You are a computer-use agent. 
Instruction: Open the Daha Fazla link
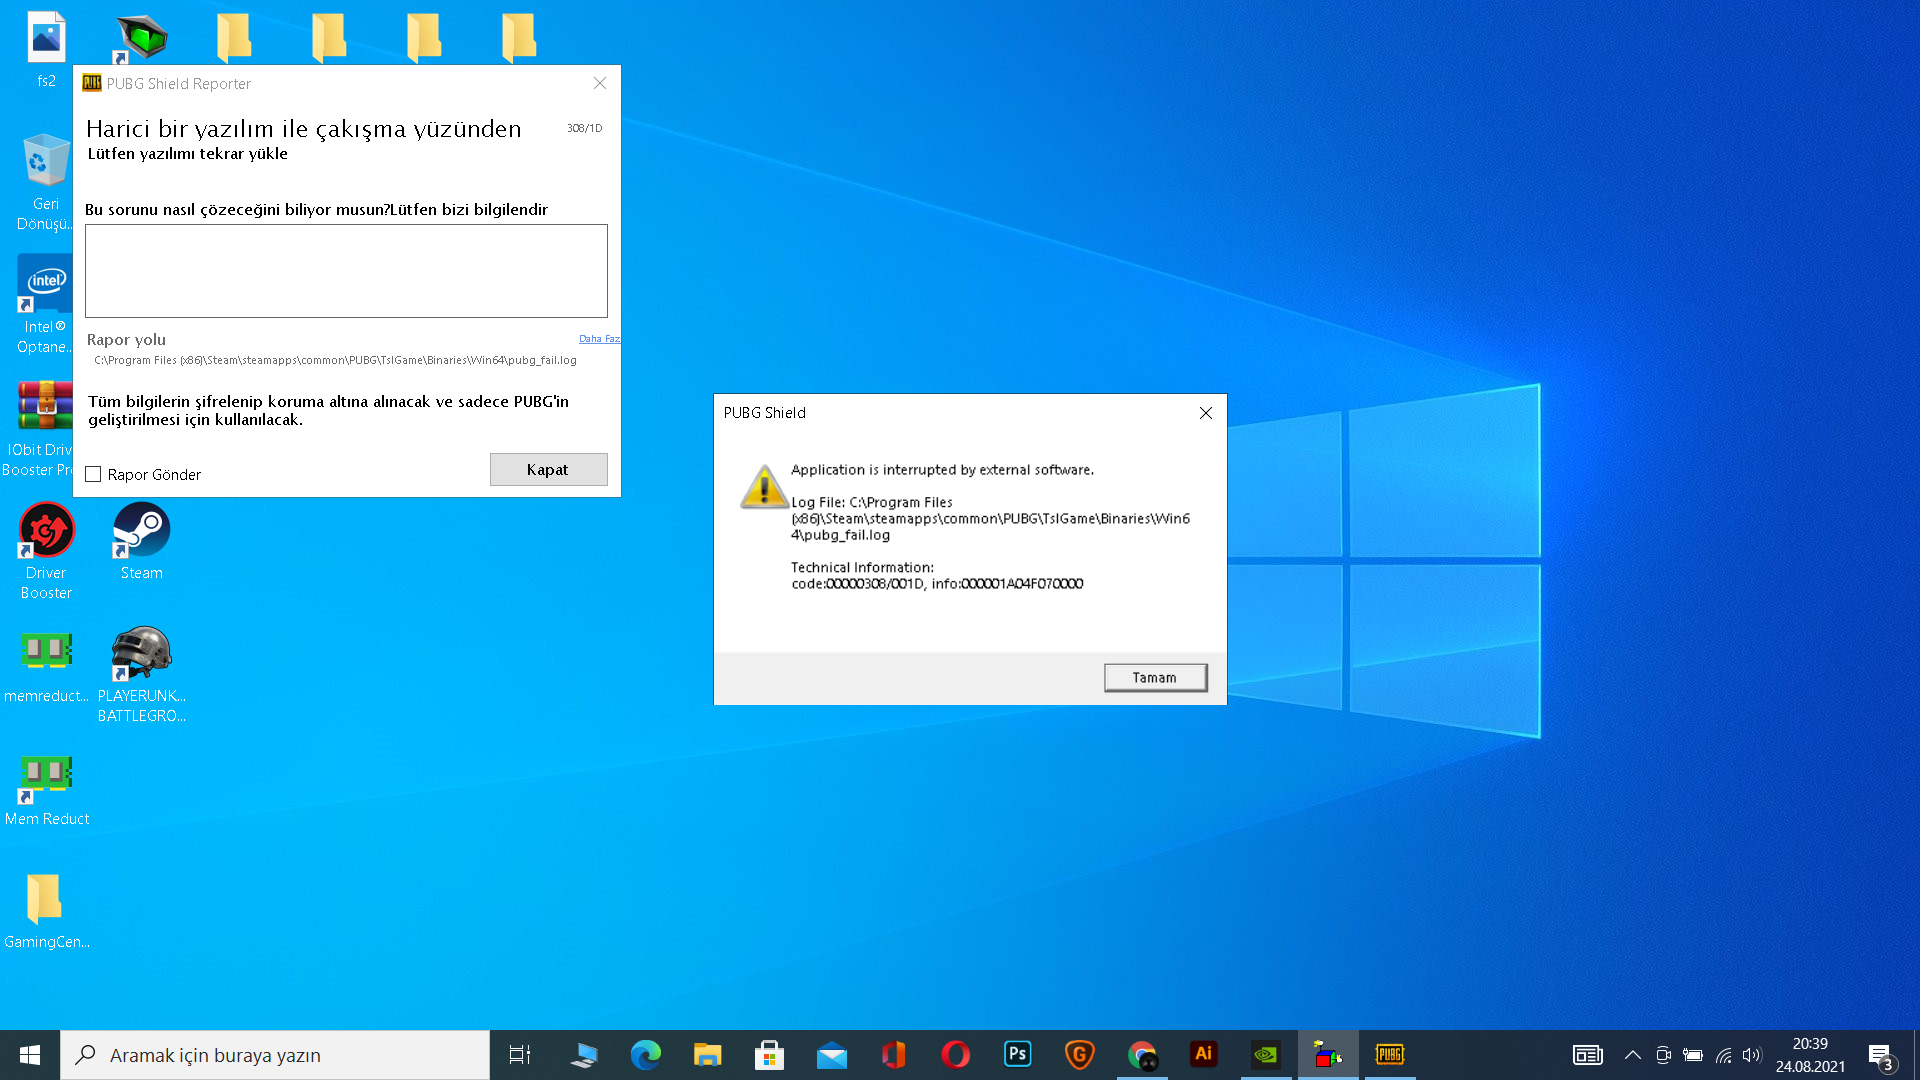click(599, 339)
